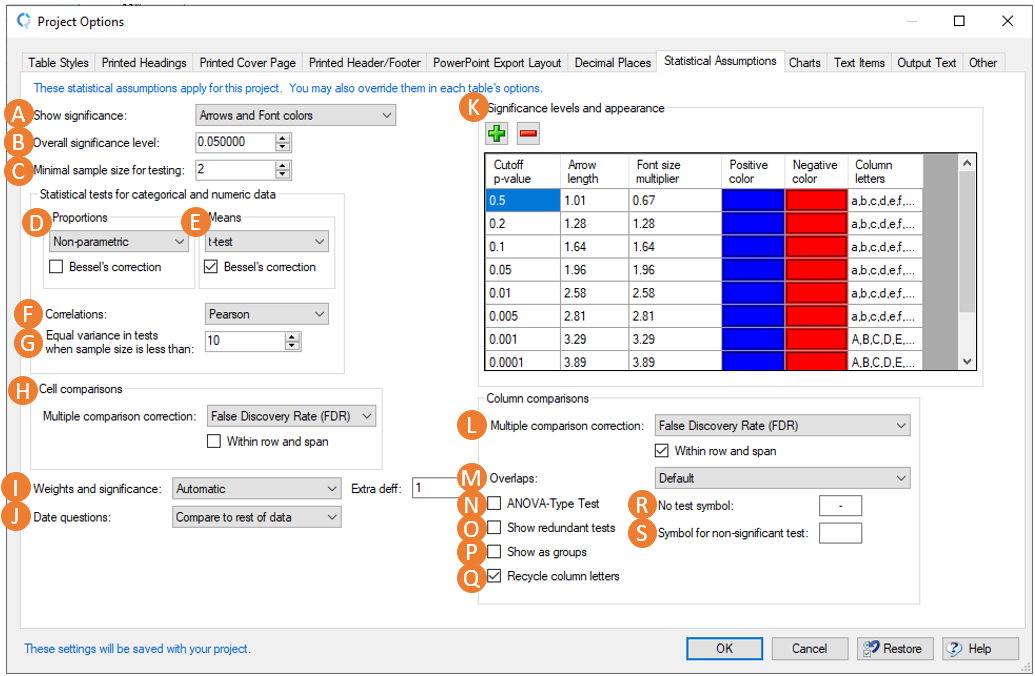The height and width of the screenshot is (676, 1035).
Task: Click the Overall significance level value field
Action: pyautogui.click(x=236, y=142)
